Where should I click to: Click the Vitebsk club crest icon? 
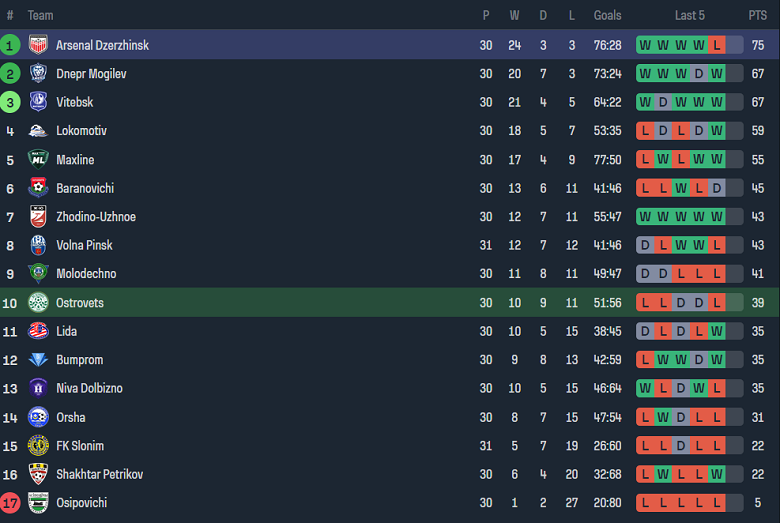click(x=38, y=102)
